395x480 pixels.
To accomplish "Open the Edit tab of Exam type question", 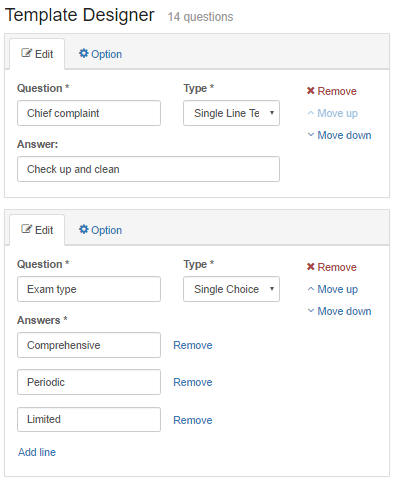I will 37,230.
